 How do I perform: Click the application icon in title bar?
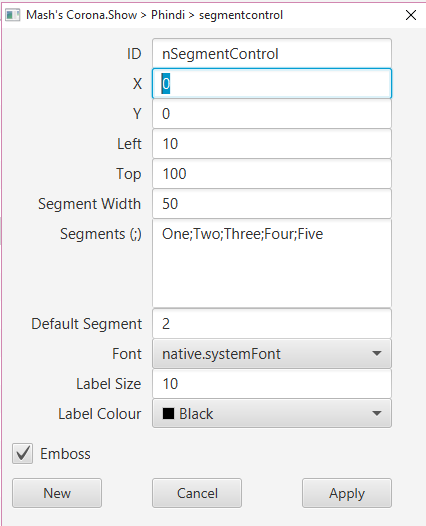pos(13,15)
